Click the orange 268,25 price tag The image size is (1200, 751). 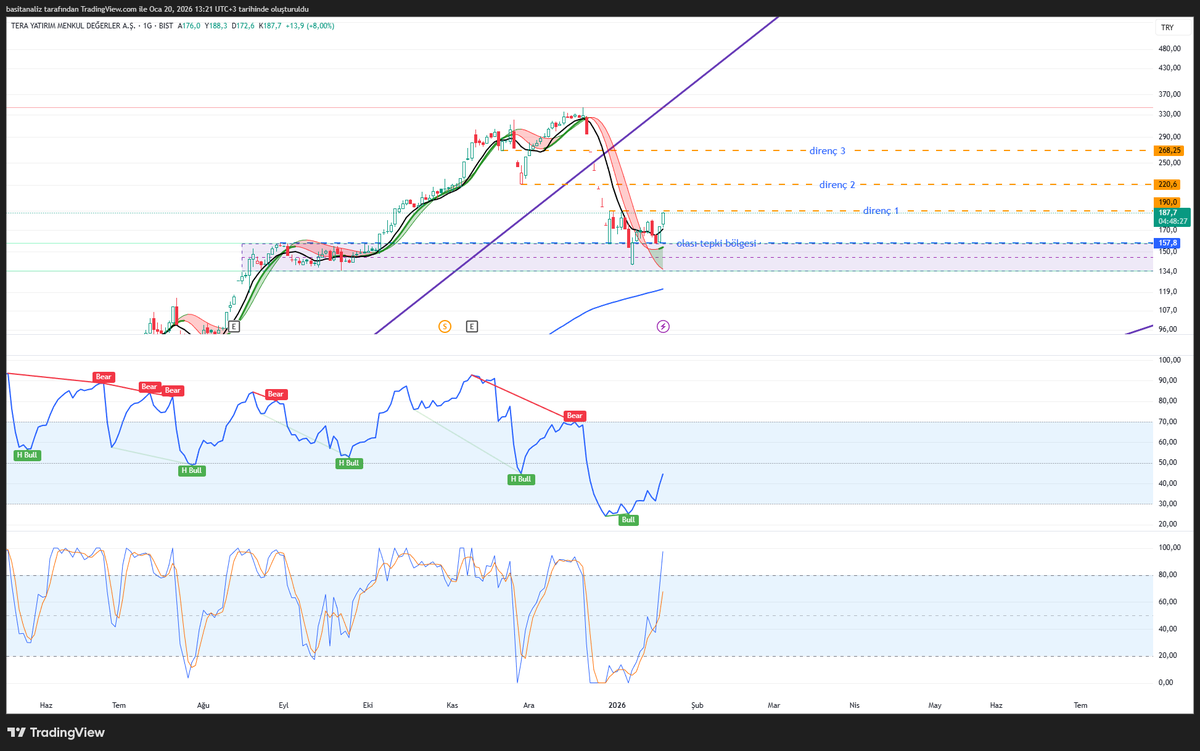coord(1168,150)
